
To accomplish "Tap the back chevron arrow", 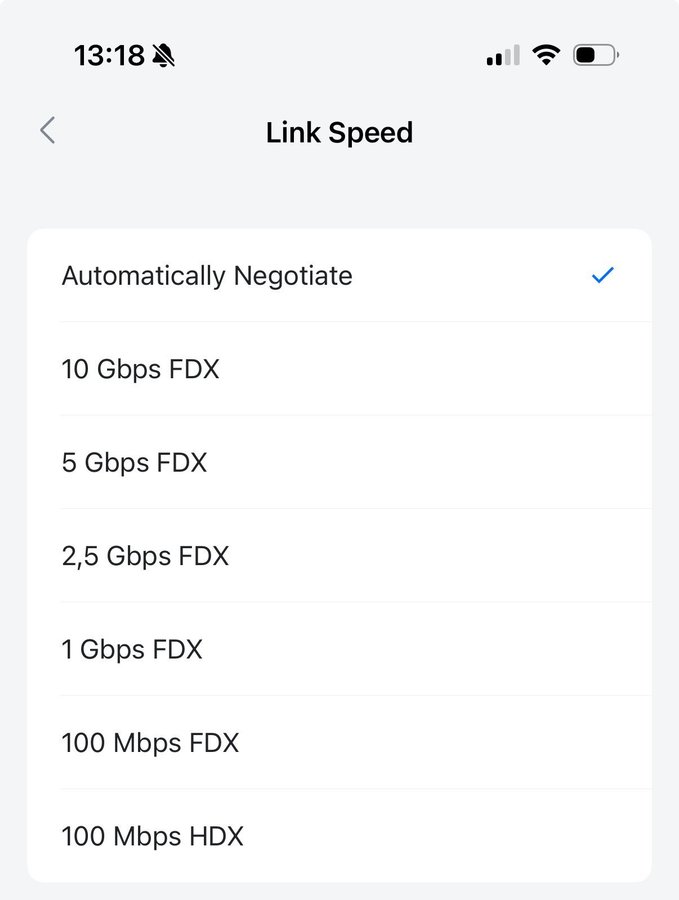I will point(47,130).
